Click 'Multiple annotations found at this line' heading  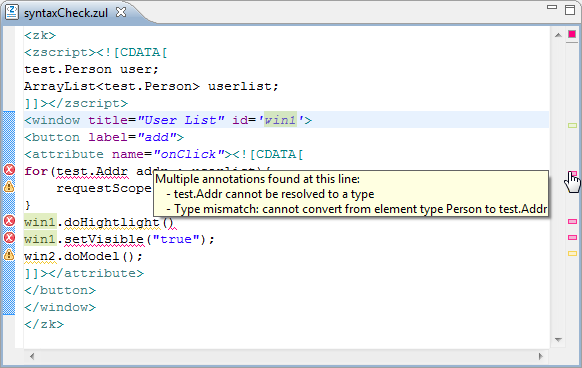point(258,179)
